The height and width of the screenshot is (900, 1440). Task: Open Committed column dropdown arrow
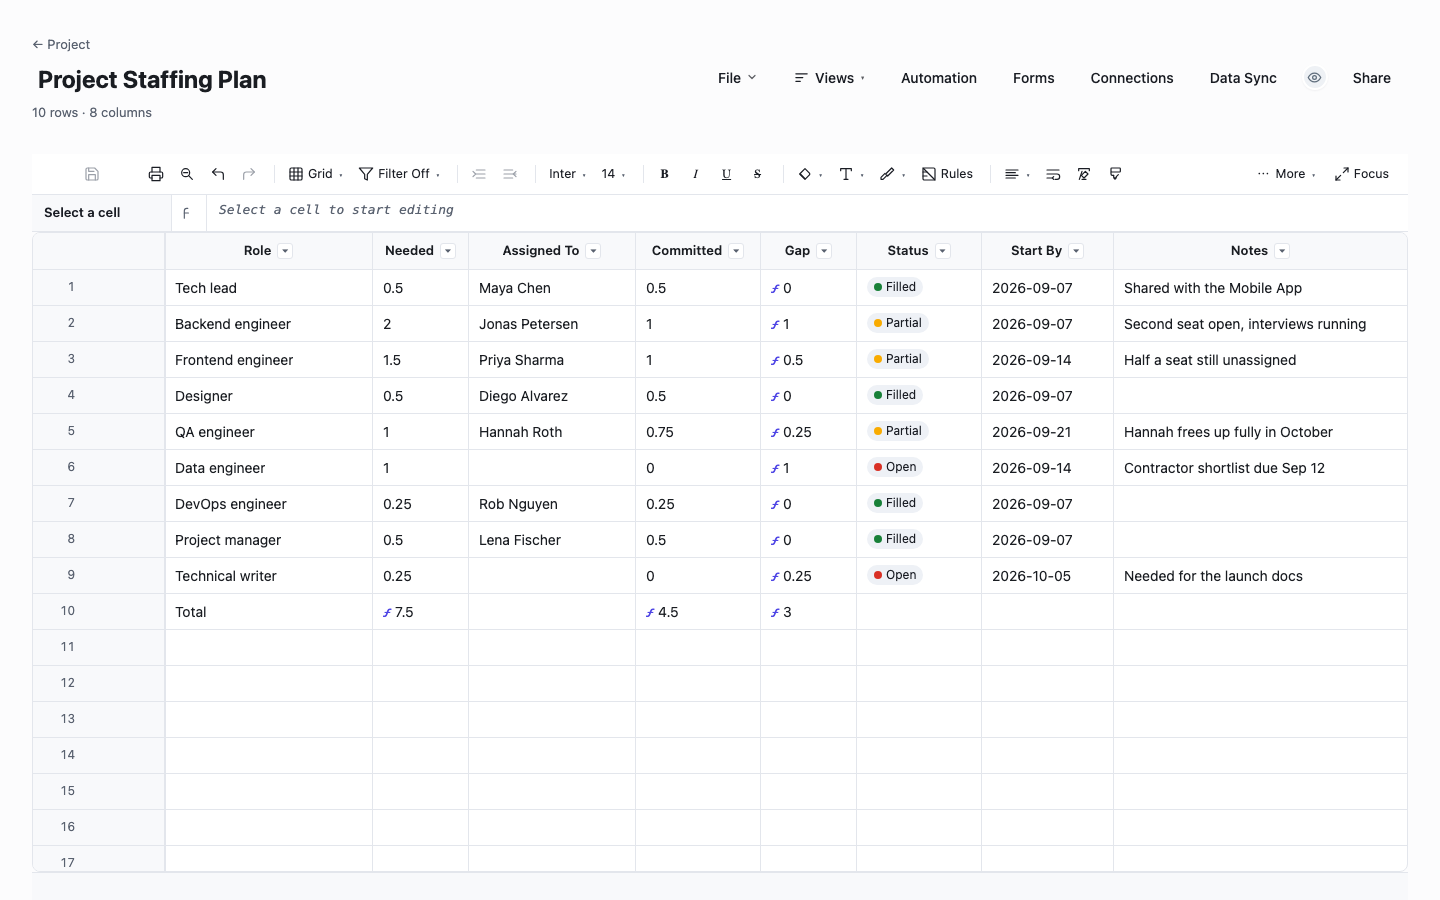(736, 251)
